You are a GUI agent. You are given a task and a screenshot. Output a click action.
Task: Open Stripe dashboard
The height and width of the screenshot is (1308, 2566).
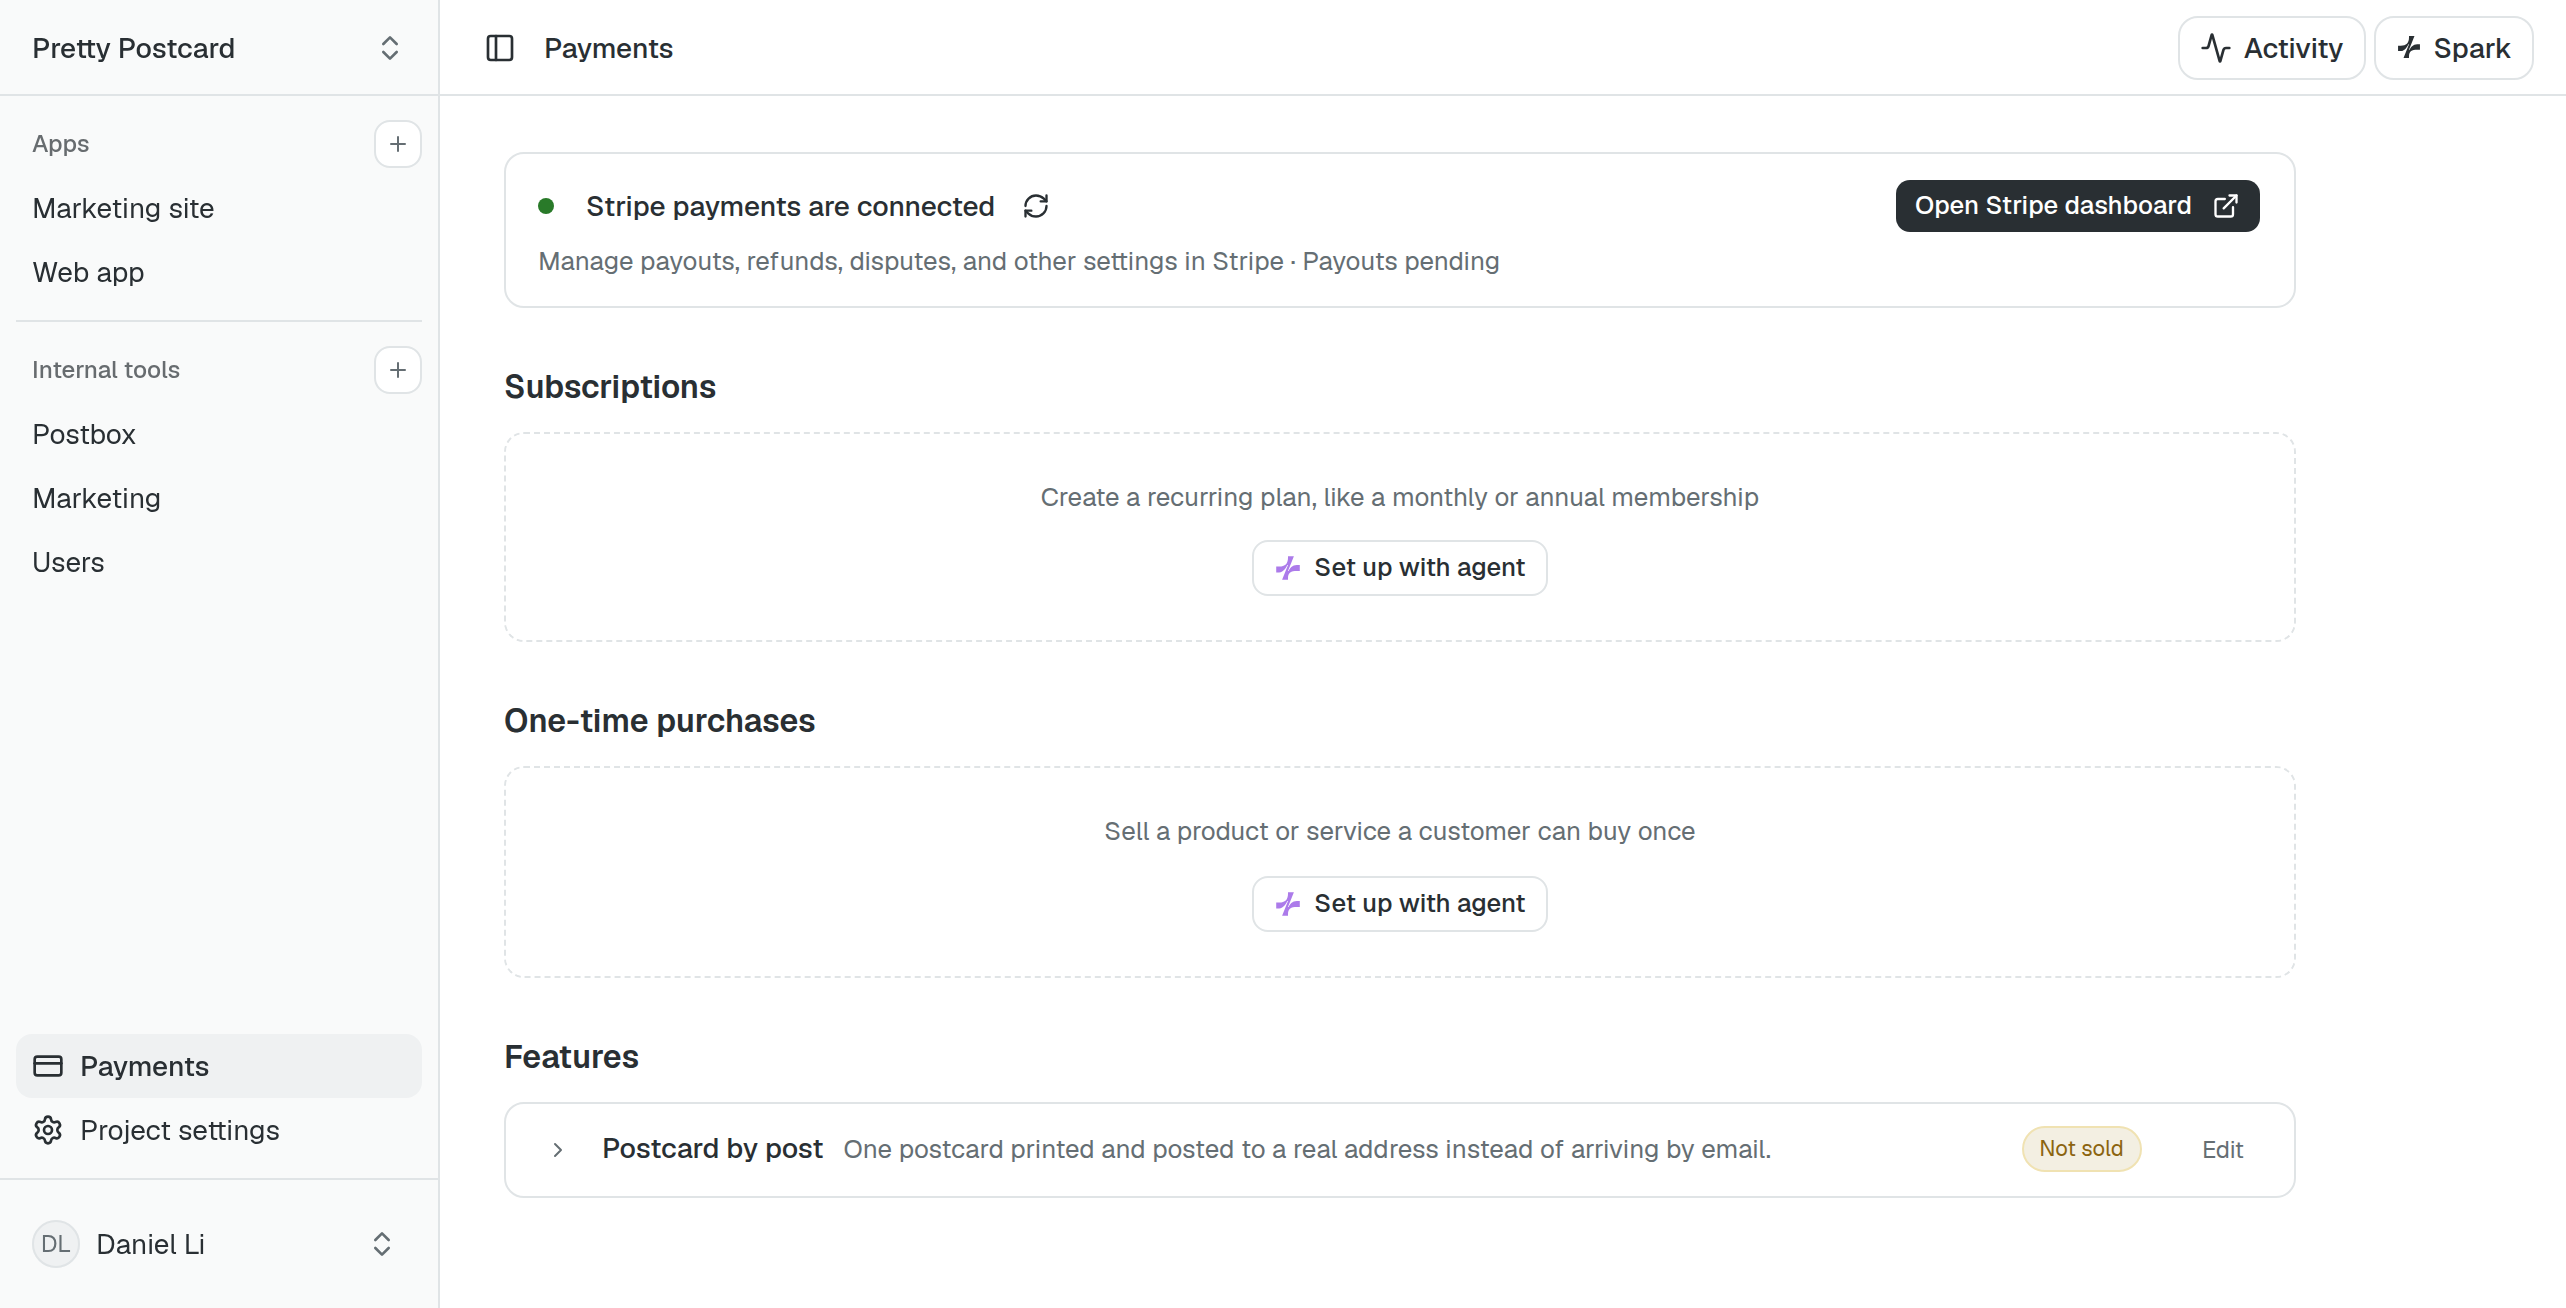(x=2077, y=206)
